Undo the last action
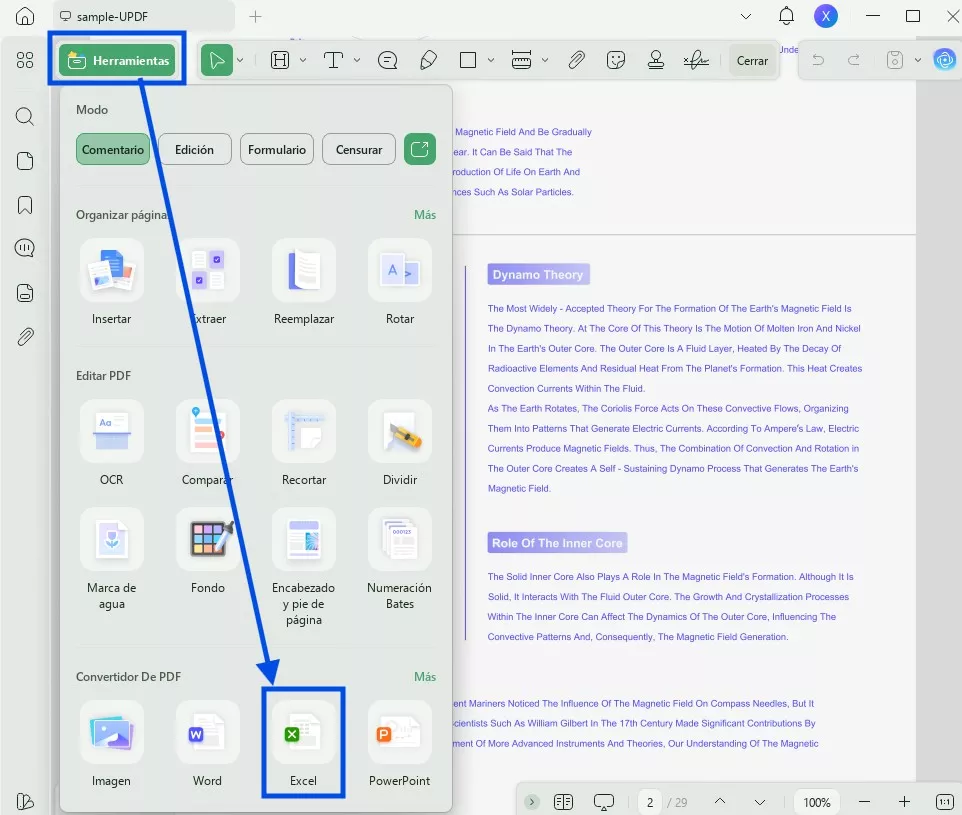 (x=818, y=60)
